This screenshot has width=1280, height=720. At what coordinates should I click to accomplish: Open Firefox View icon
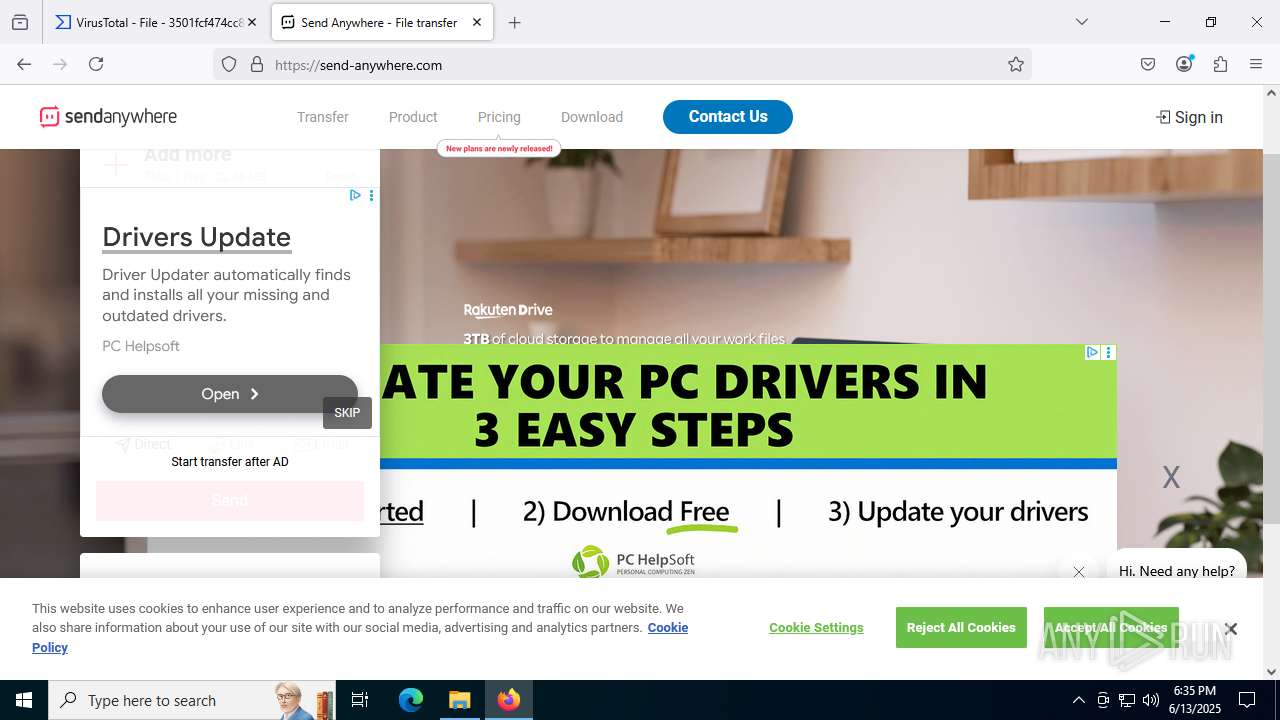20,22
